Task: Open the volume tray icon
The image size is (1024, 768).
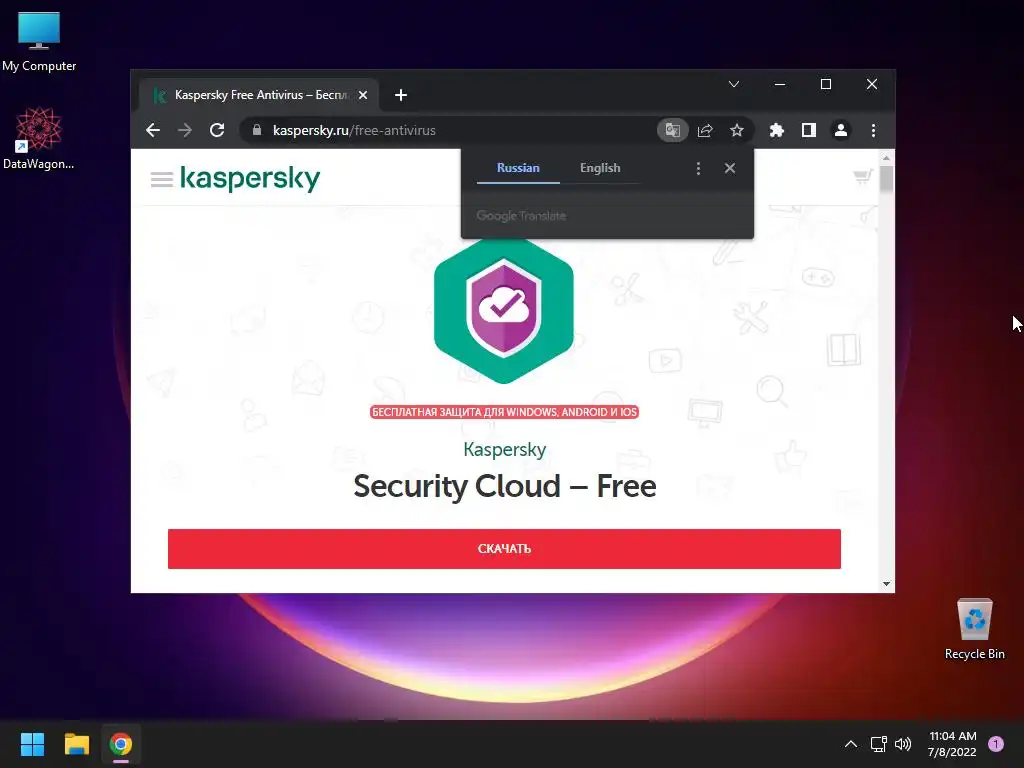Action: click(x=903, y=744)
